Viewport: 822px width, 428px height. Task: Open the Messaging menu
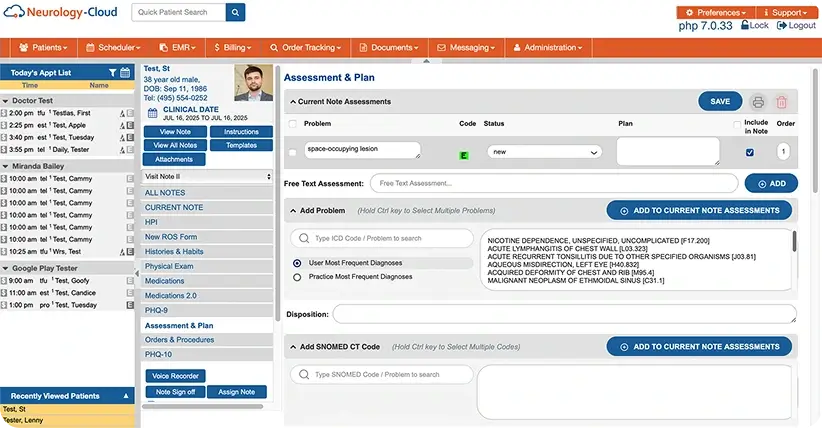pos(466,48)
